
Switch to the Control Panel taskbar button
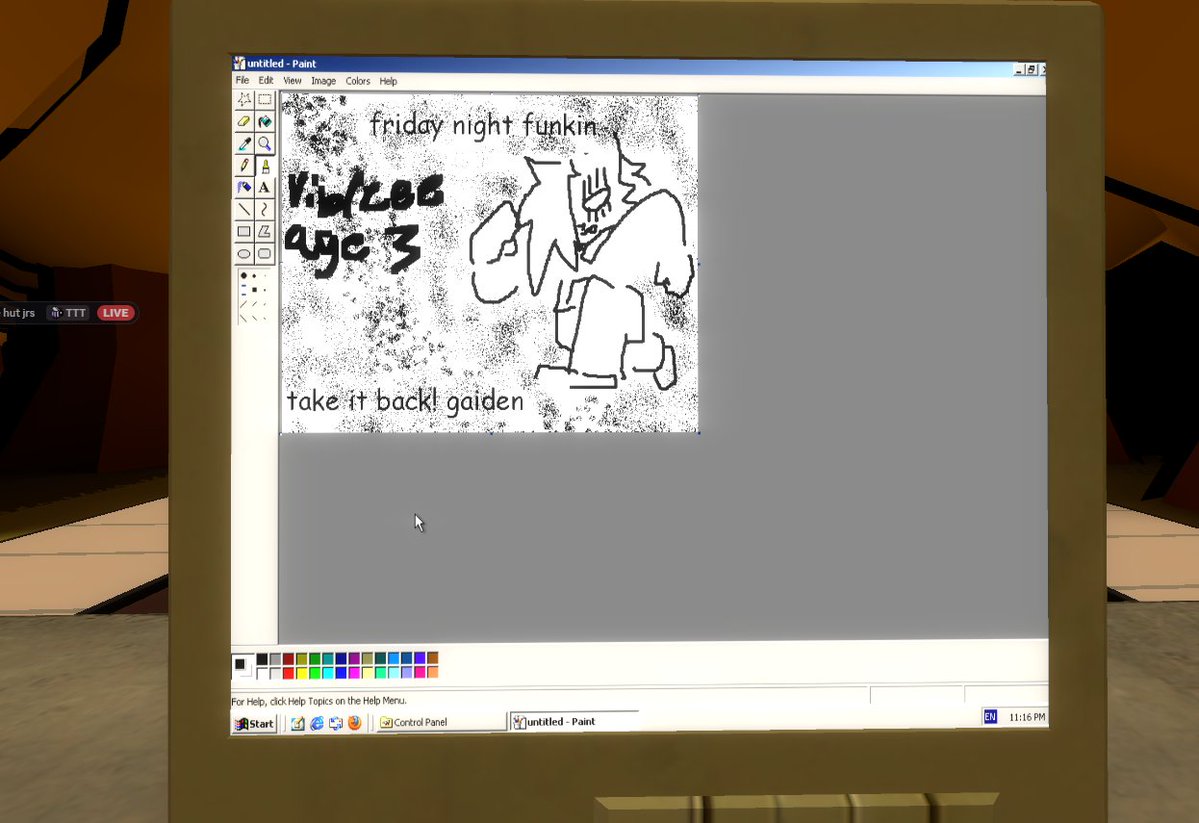pos(440,722)
